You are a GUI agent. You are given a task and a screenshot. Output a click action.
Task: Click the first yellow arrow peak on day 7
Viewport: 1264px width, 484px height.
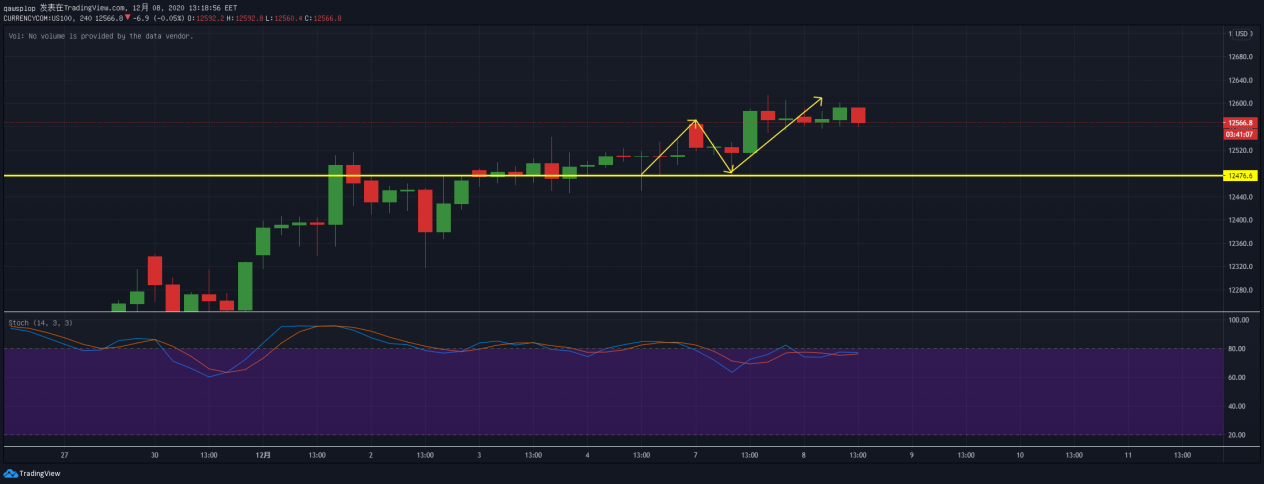(x=694, y=122)
